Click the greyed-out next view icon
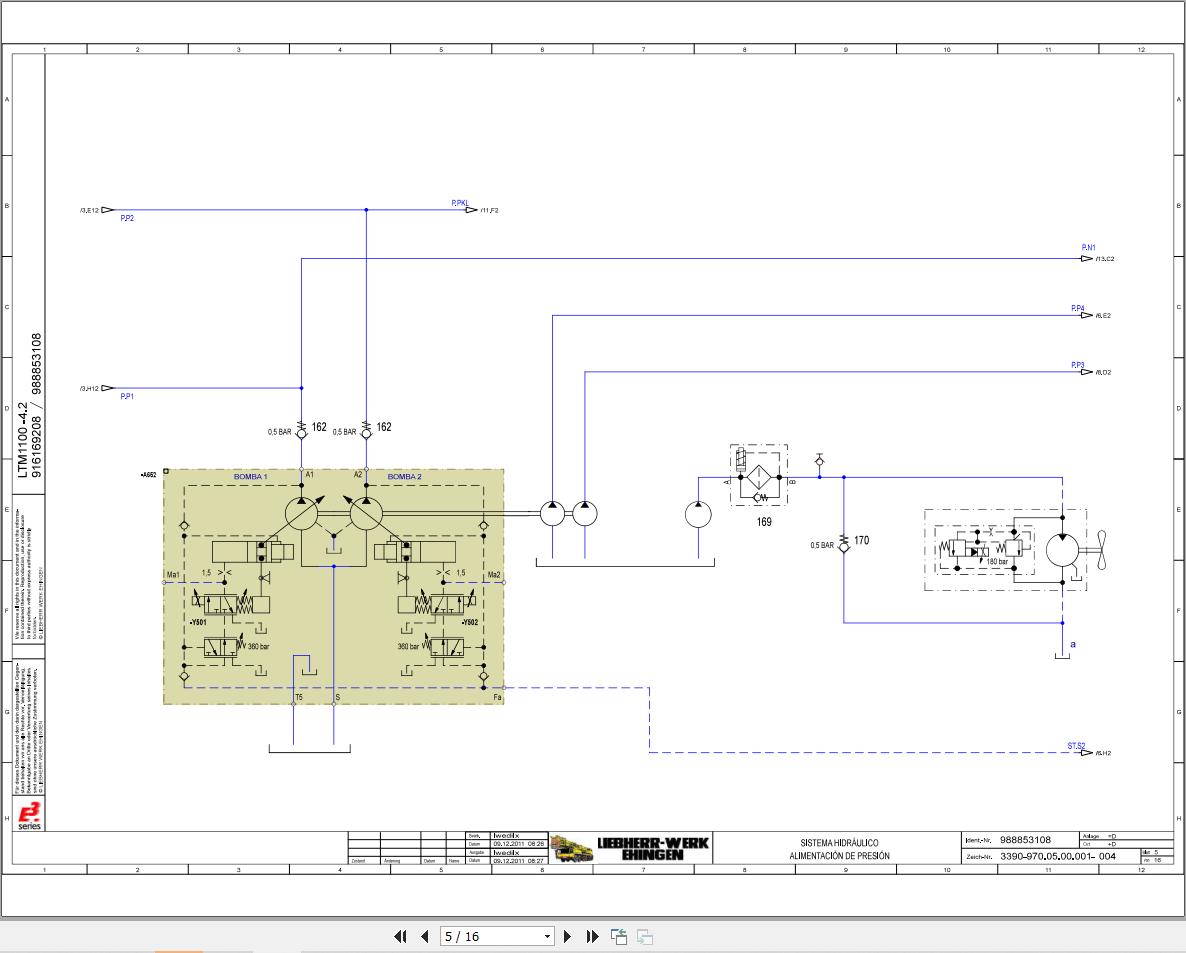This screenshot has width=1186, height=953. point(644,936)
